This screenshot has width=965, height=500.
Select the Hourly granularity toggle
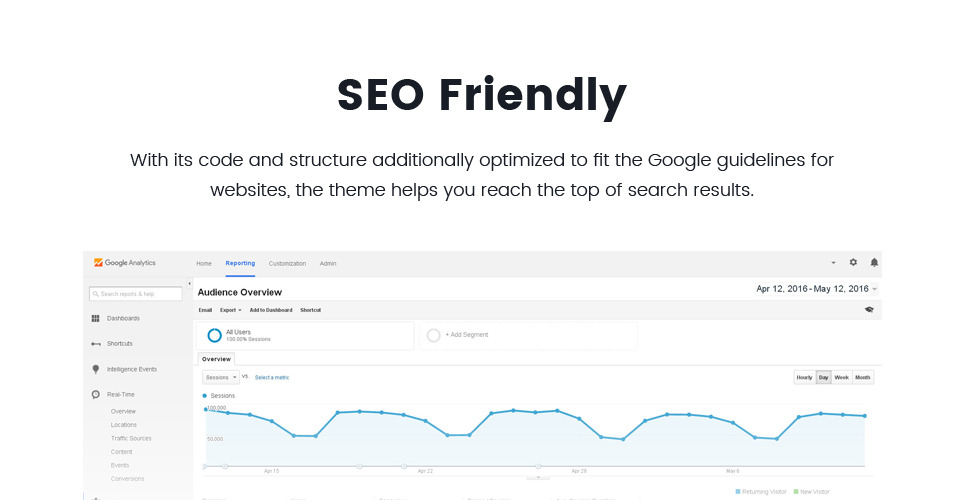click(804, 377)
